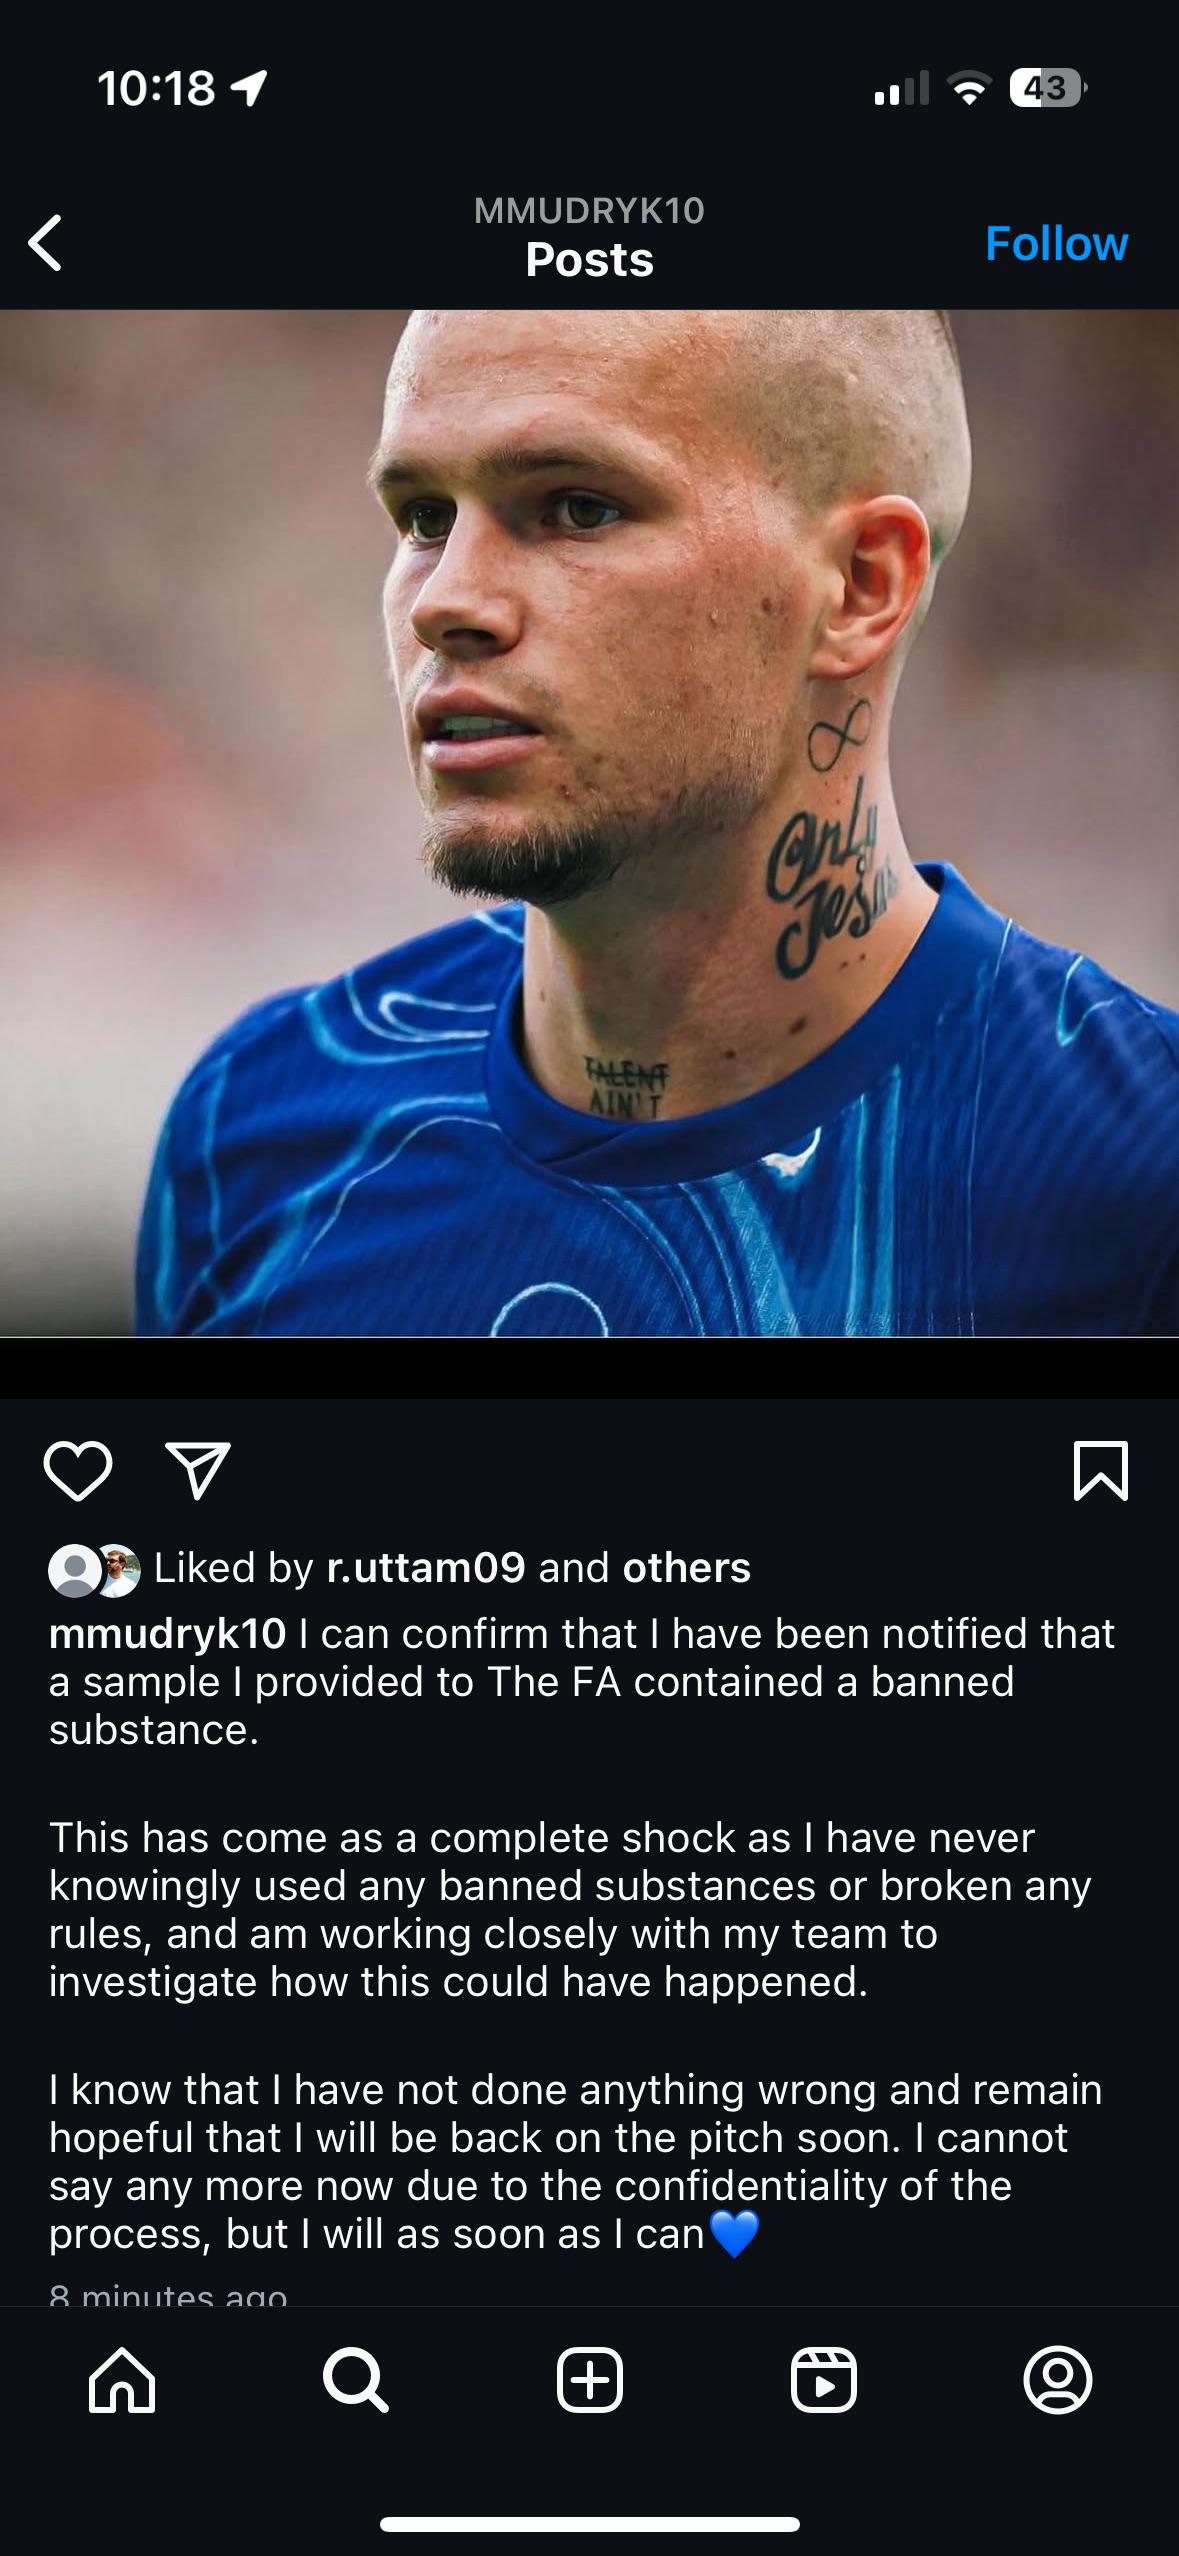
Task: Tap the home indicator bar
Action: click(590, 2525)
